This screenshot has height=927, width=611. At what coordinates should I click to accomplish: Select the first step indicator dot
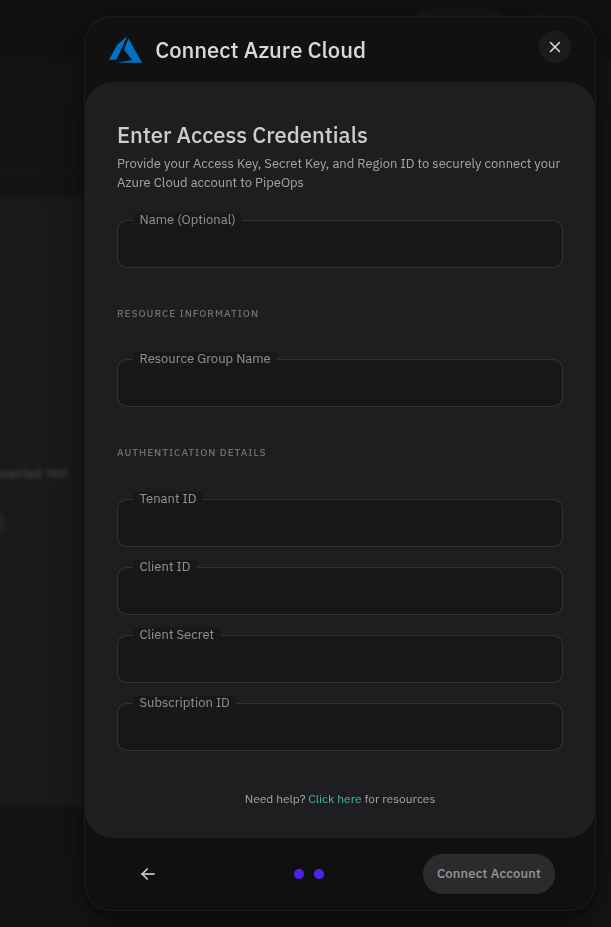pyautogui.click(x=299, y=874)
